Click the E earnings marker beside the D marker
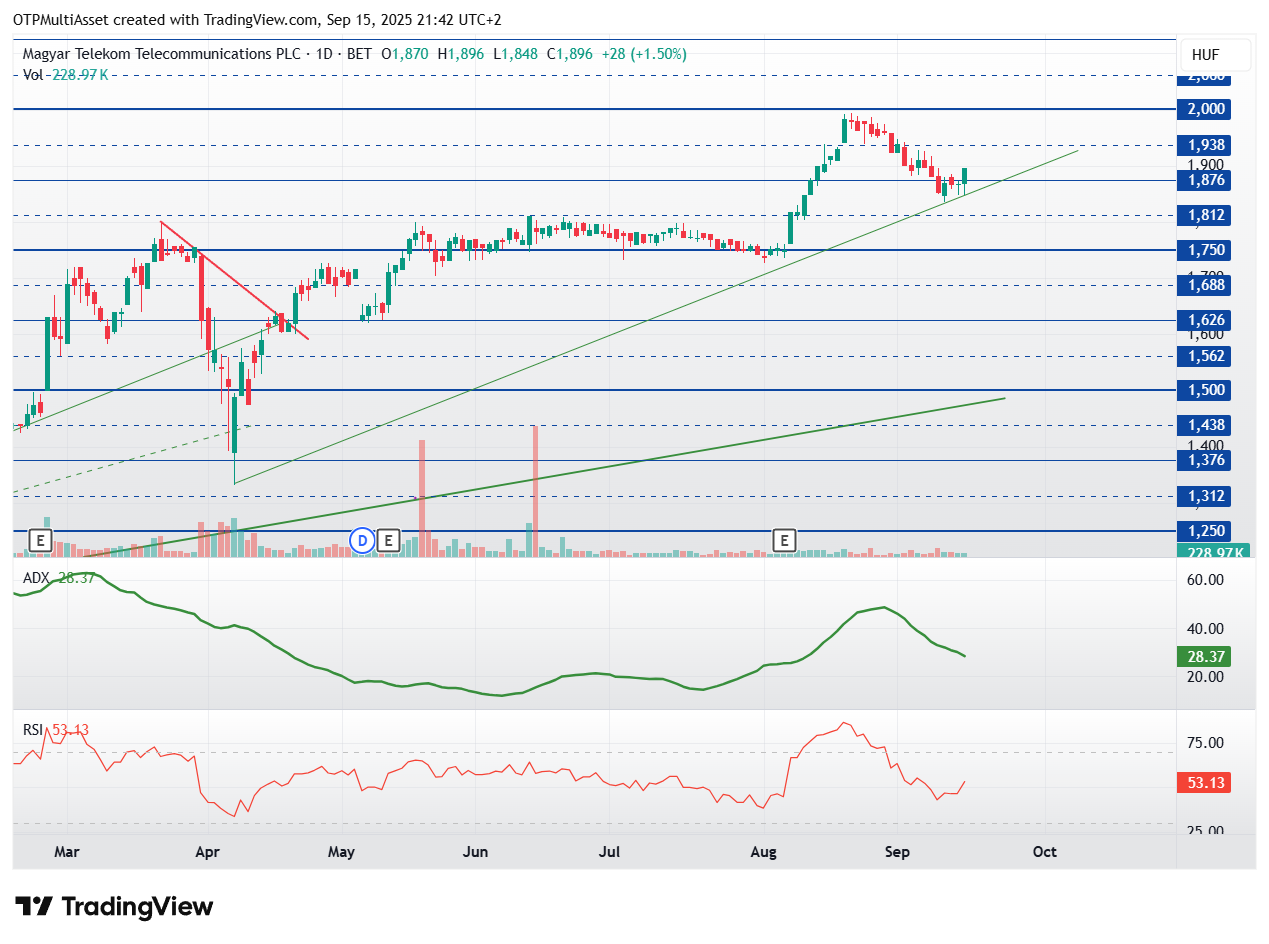This screenshot has height=944, width=1269. [x=388, y=541]
